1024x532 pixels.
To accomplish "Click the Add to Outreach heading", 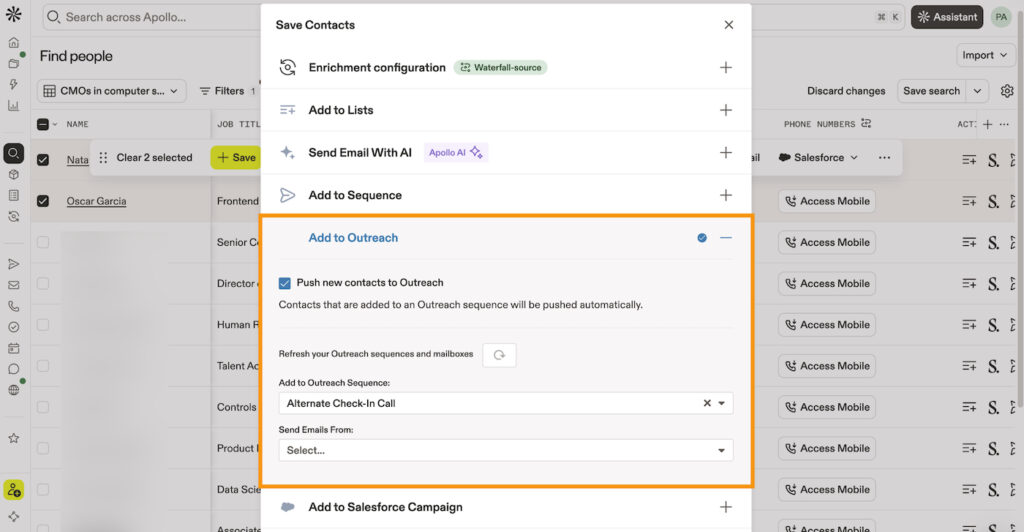I will (x=353, y=238).
